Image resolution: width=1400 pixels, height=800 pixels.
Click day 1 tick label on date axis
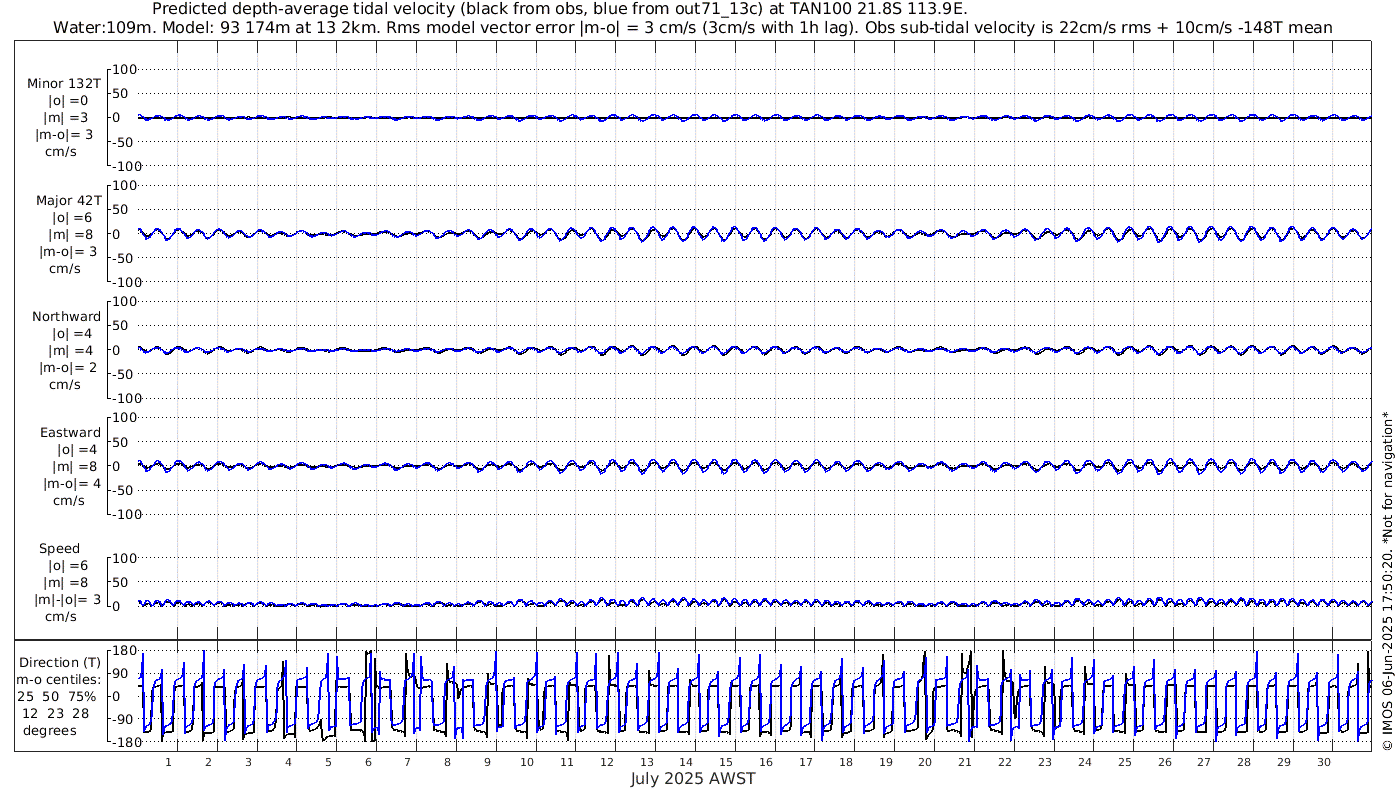(x=168, y=762)
